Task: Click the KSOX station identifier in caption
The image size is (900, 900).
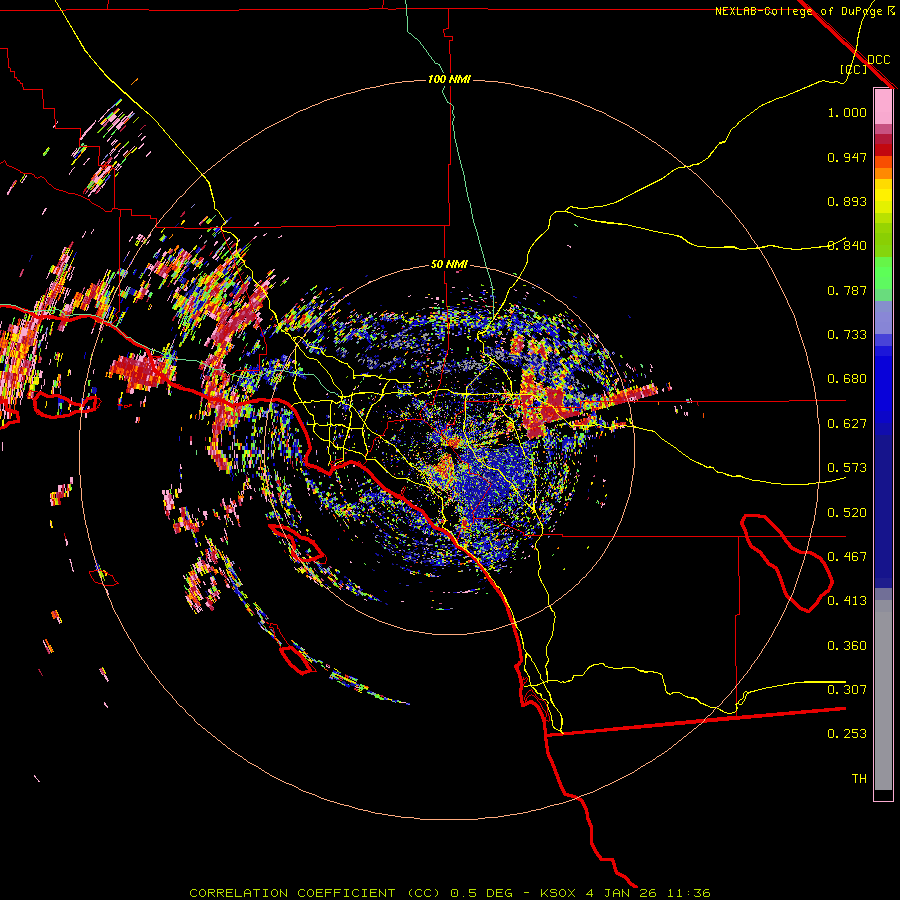Action: point(558,893)
